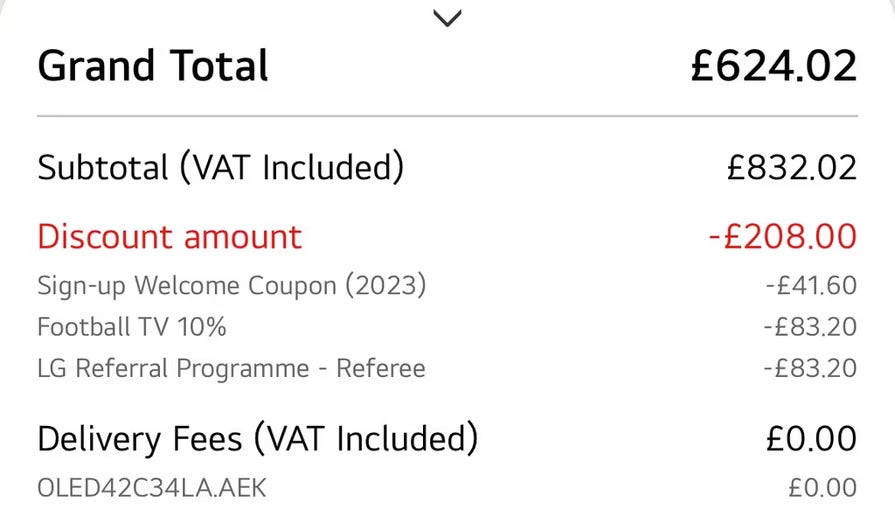Select the £832.02 subtotal amount
895x531 pixels.
coord(792,167)
